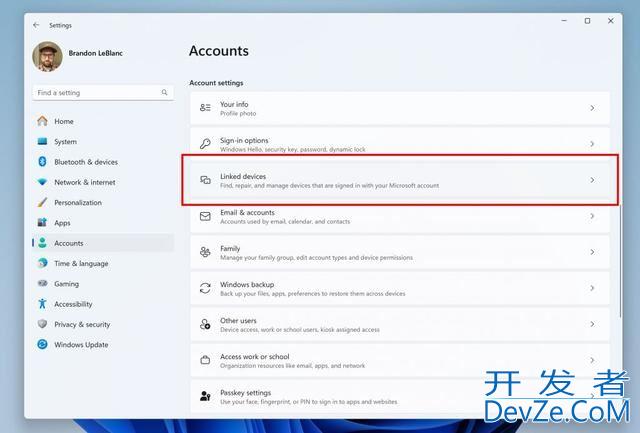The image size is (640, 433).
Task: Click the Apps label in sidebar
Action: [x=62, y=223]
